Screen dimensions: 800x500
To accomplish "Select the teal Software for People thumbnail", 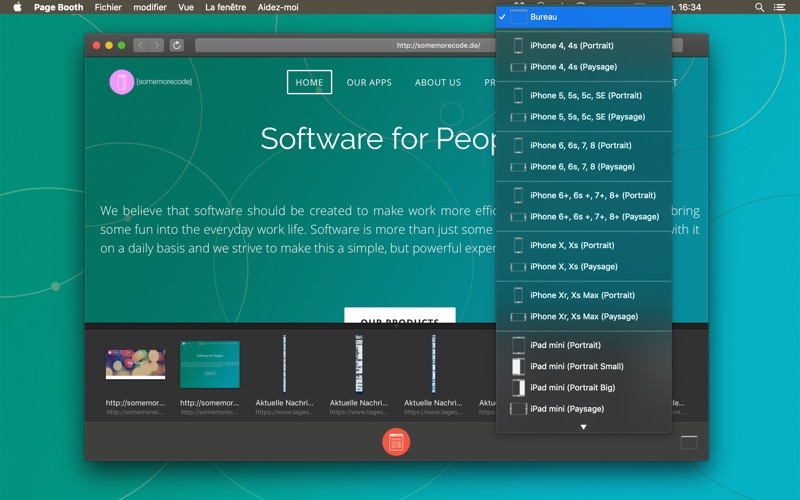I will click(210, 364).
